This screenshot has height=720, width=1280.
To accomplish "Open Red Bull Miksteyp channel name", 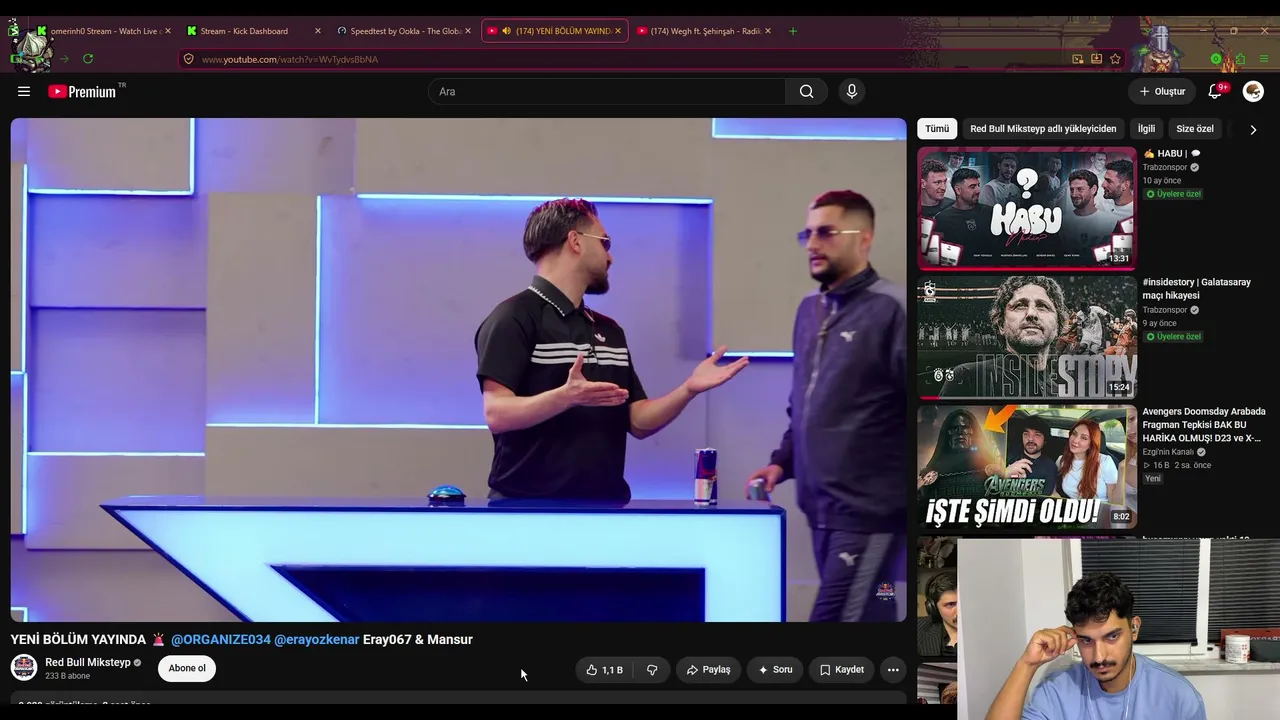I will 88,662.
